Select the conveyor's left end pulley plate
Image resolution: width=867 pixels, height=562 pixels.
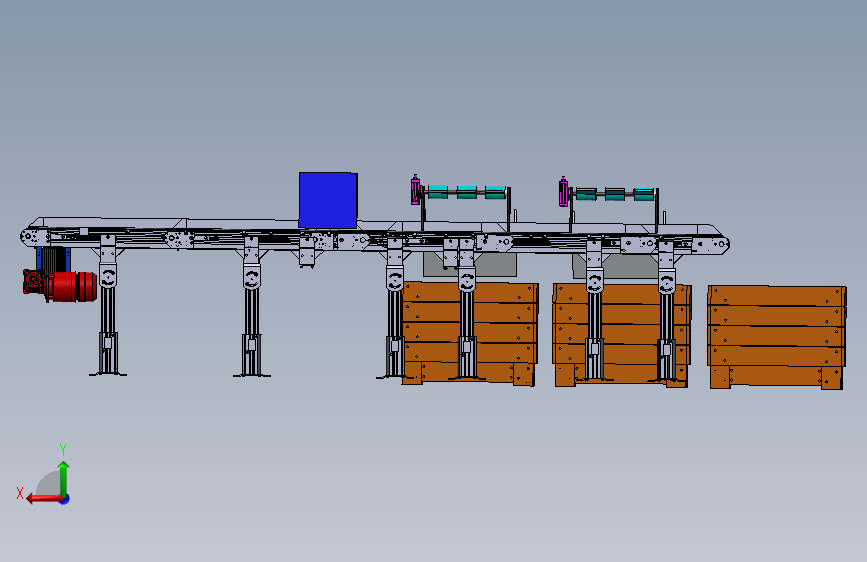tap(34, 237)
